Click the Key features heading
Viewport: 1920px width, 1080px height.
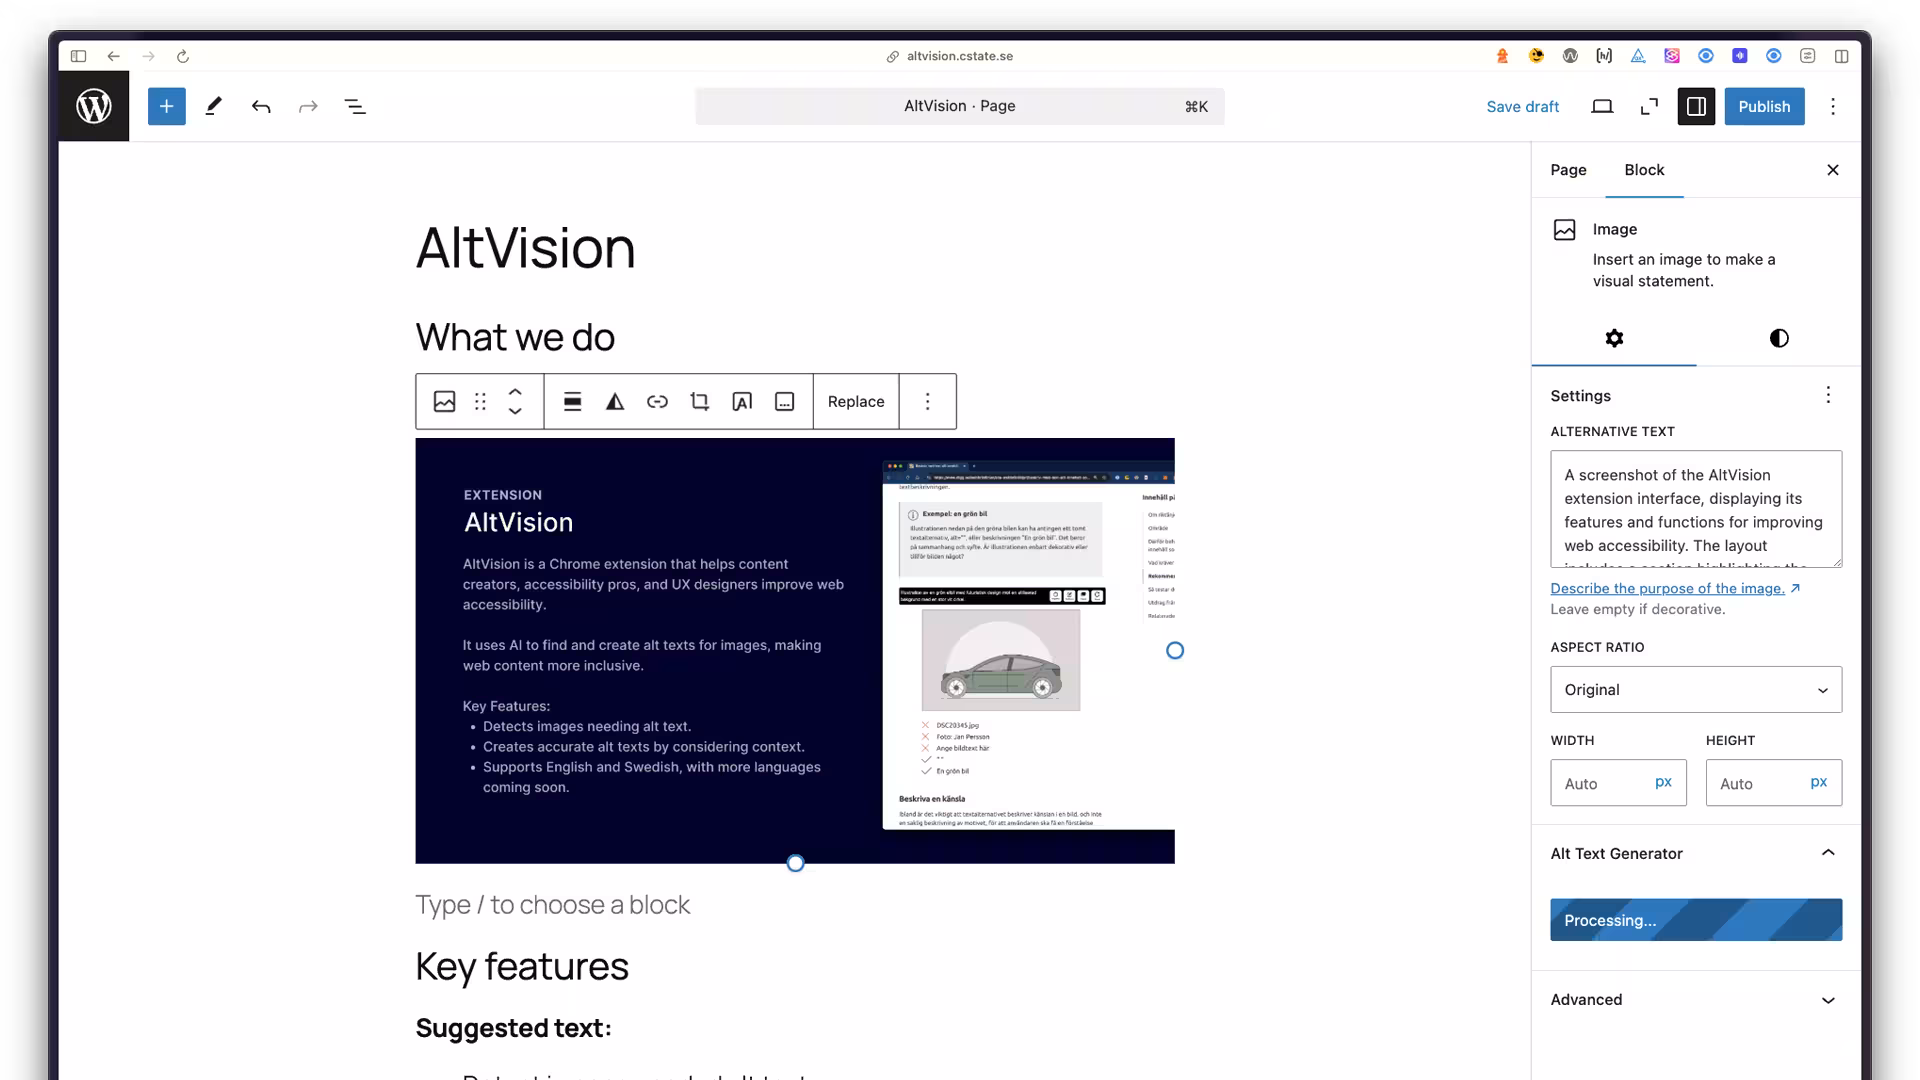[522, 967]
